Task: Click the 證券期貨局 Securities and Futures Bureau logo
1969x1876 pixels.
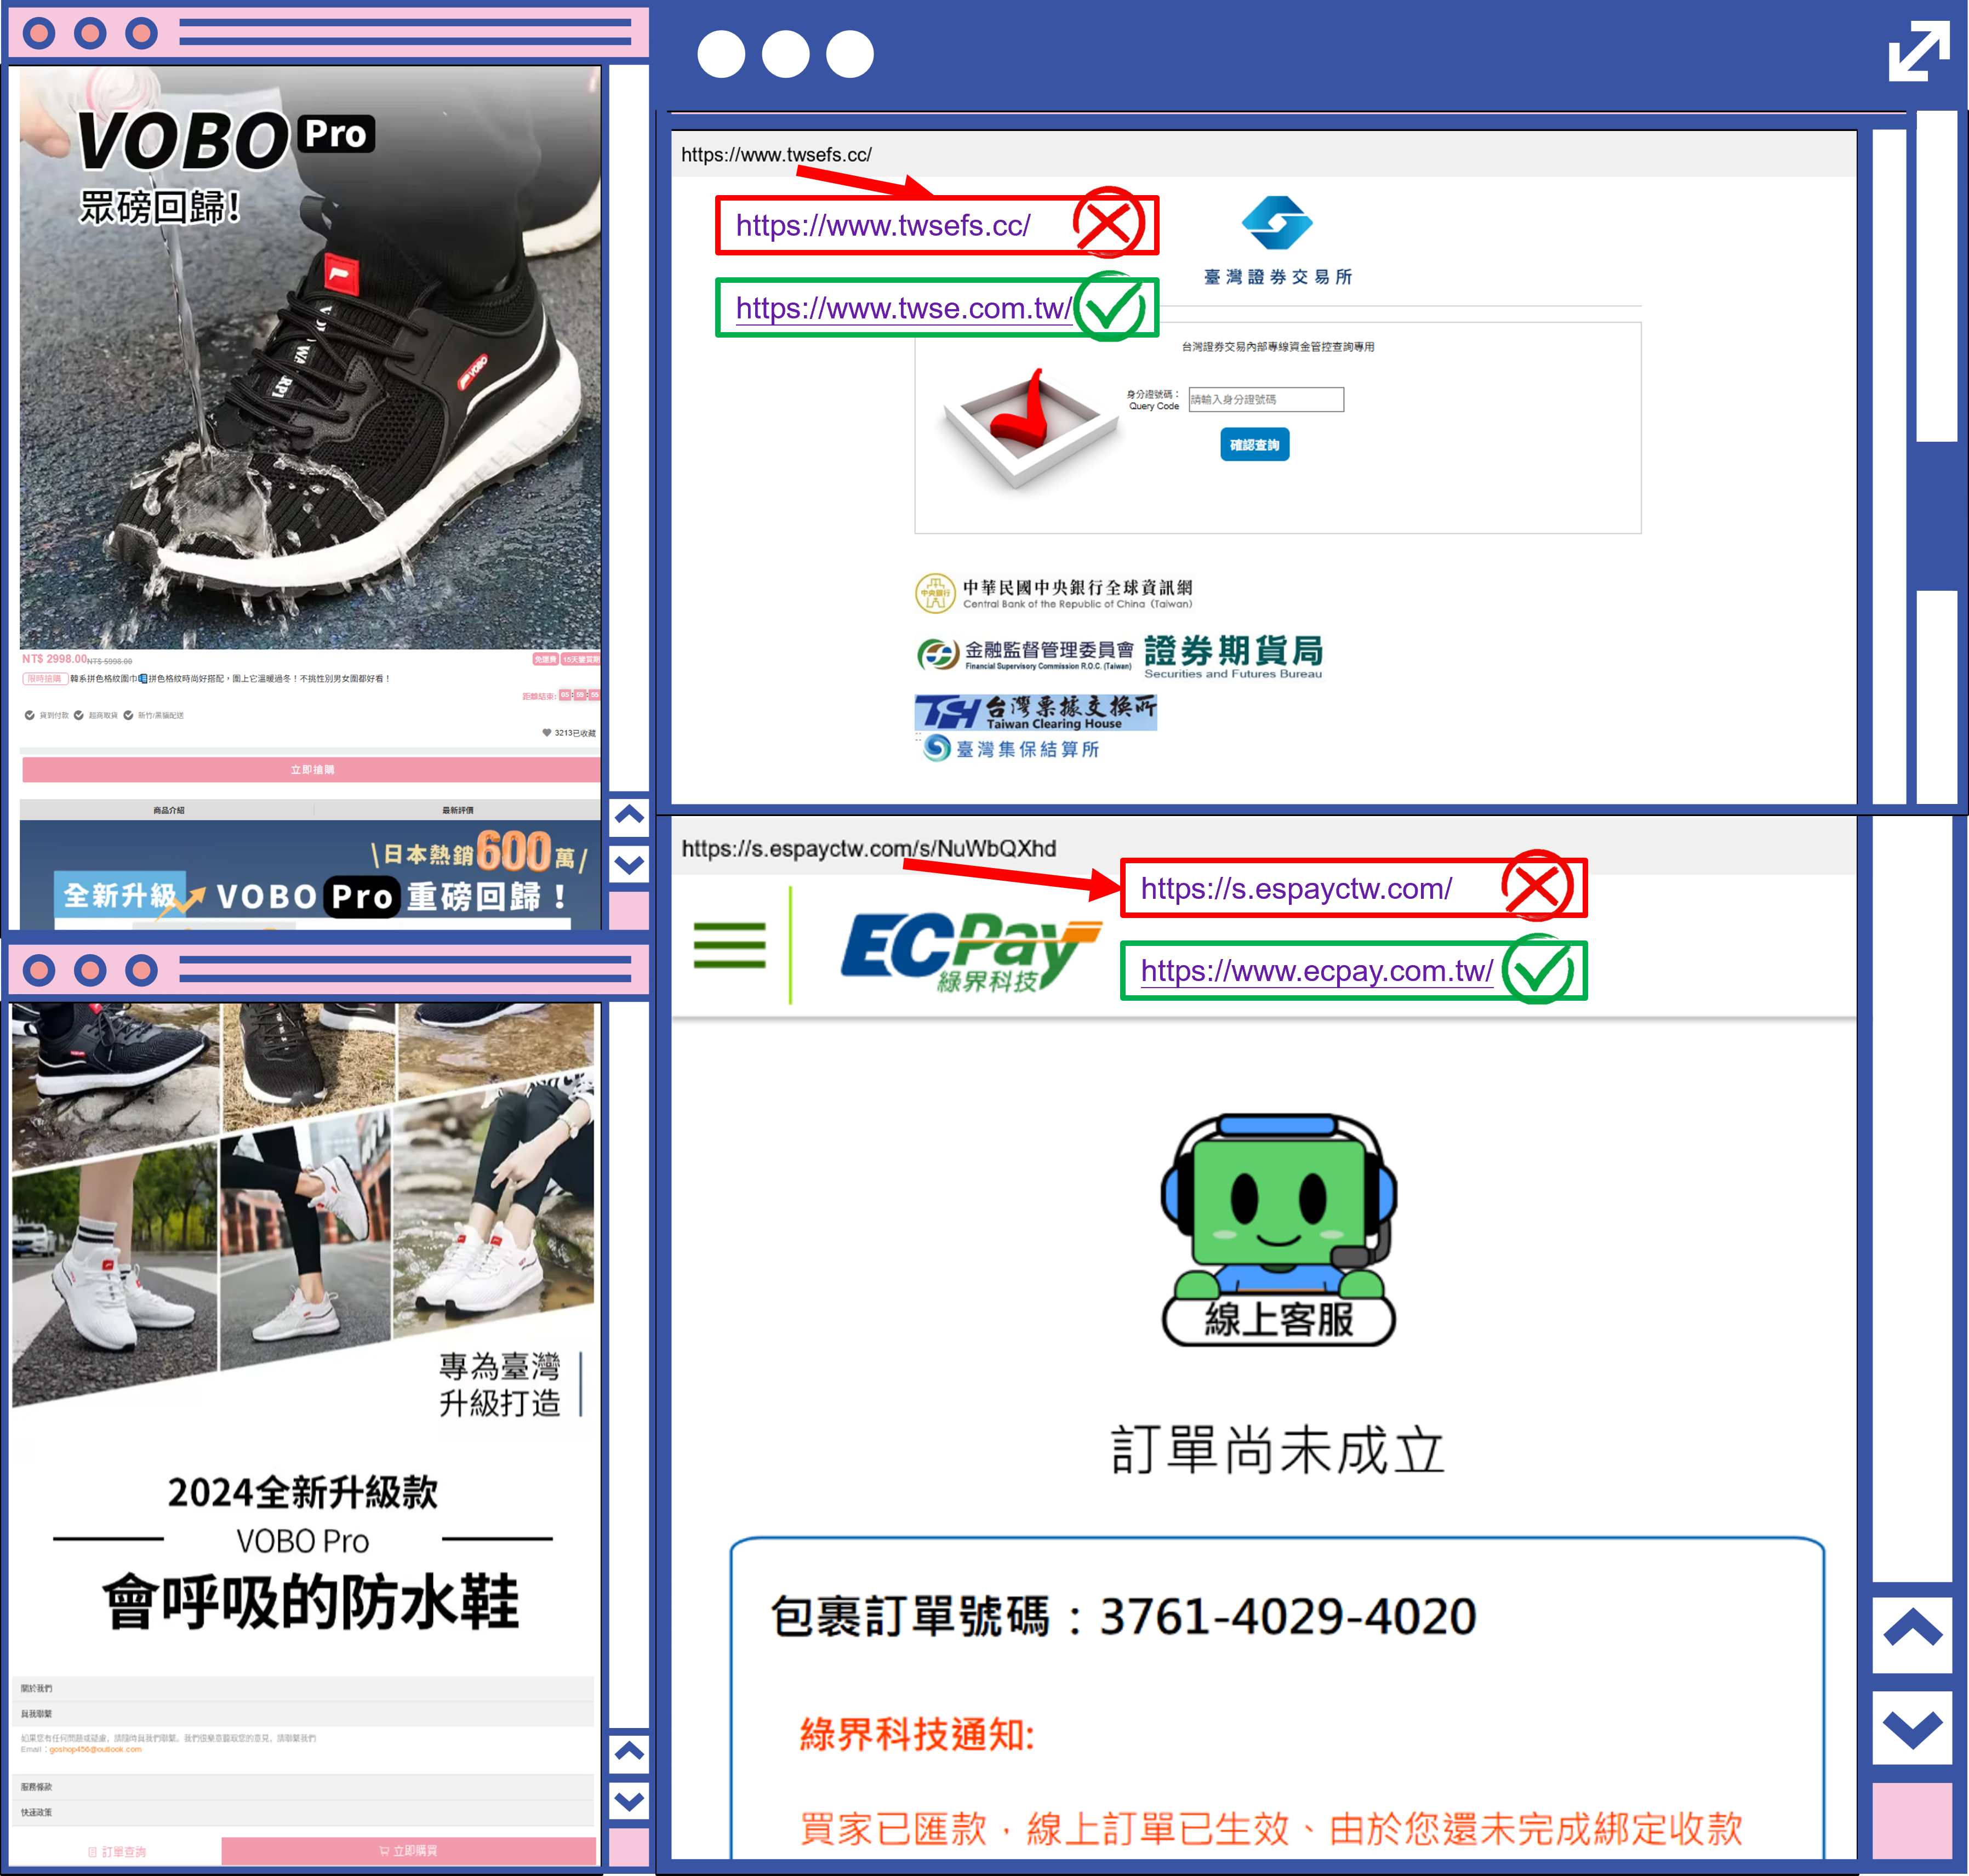Action: (x=1233, y=657)
